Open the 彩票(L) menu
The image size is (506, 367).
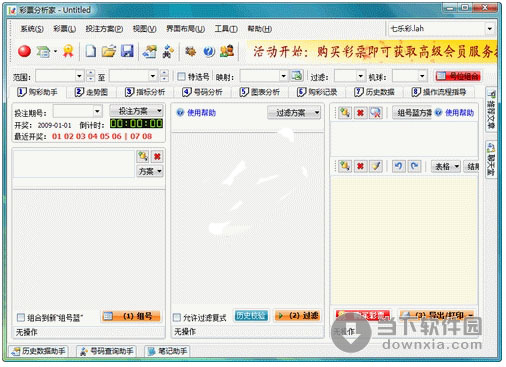point(64,29)
